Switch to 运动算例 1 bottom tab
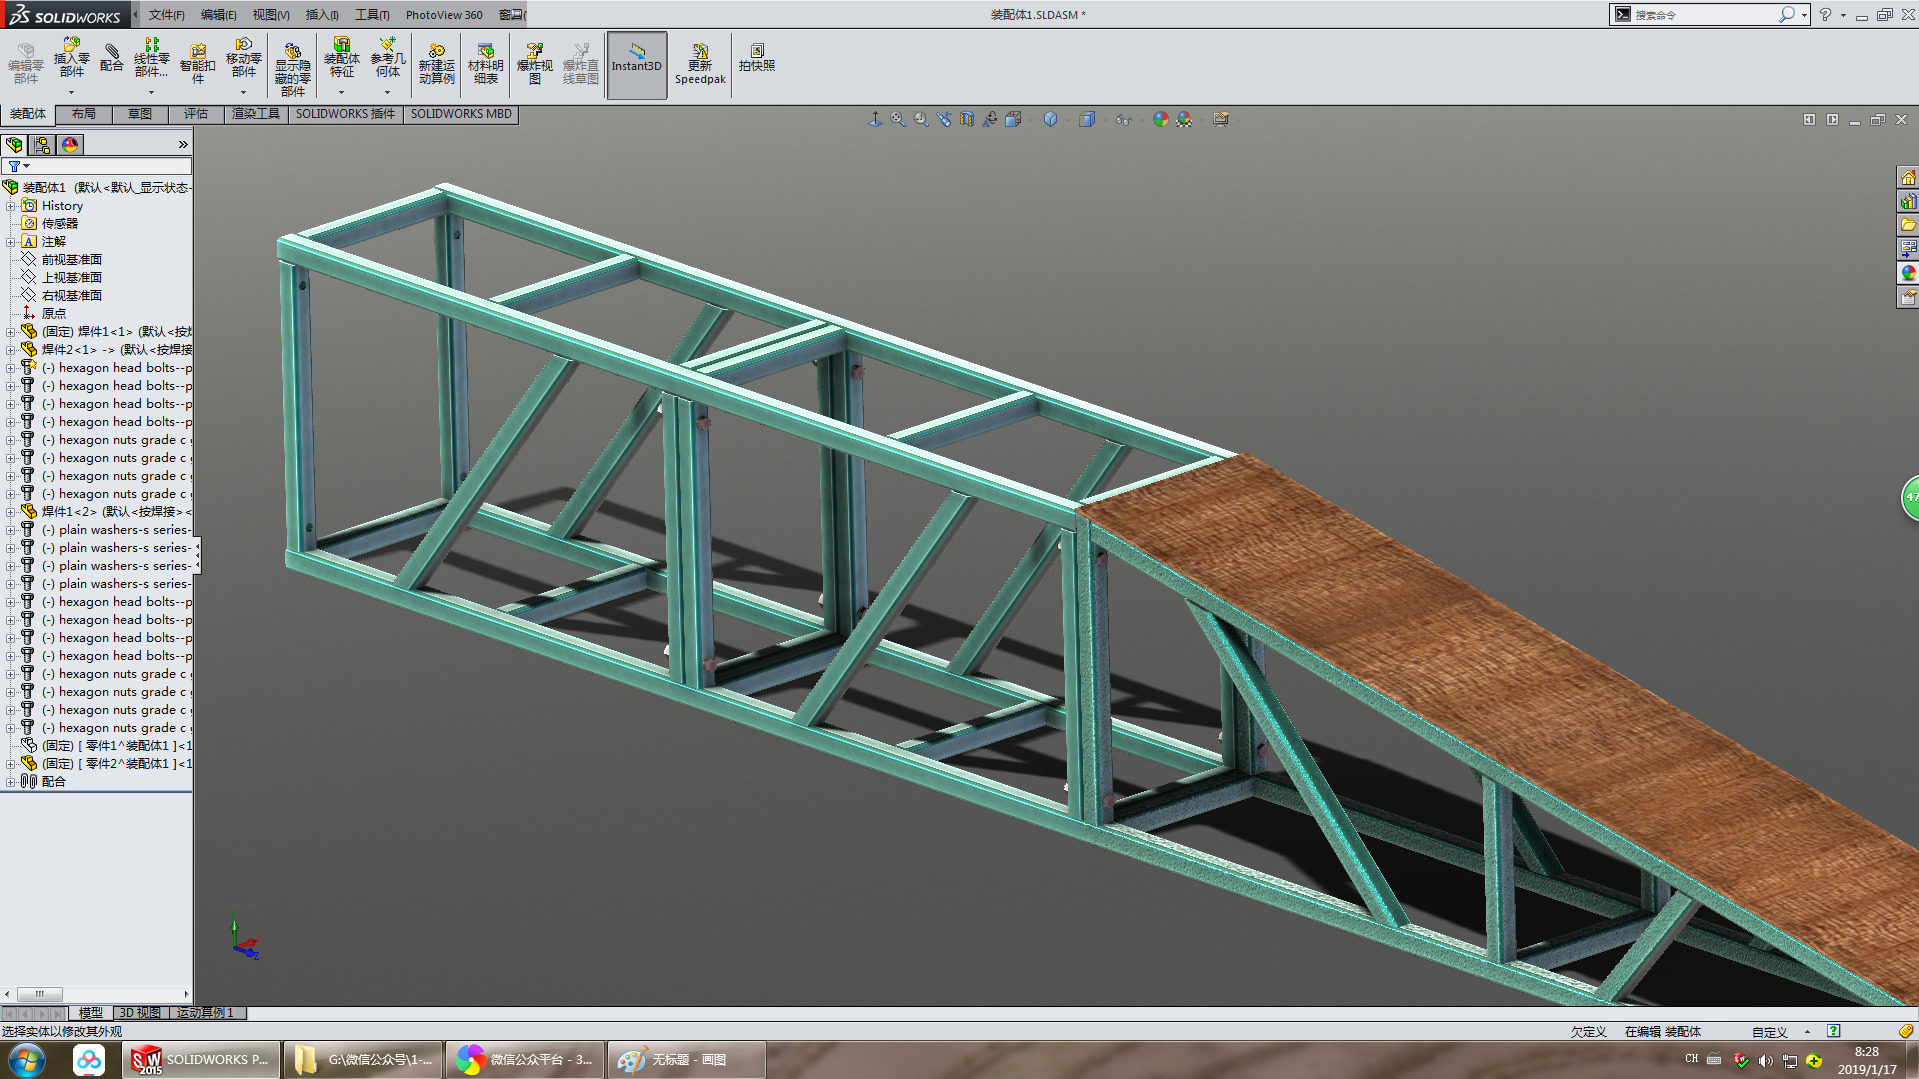This screenshot has width=1919, height=1079. [205, 1013]
